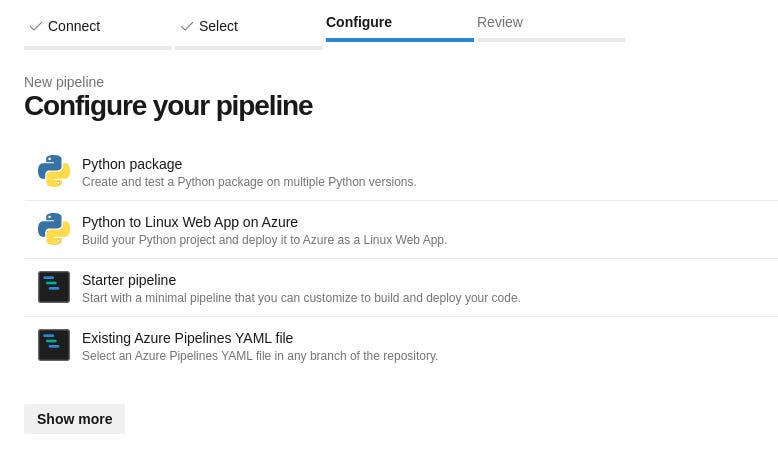
Task: Click the Starter pipeline icon
Action: click(54, 287)
